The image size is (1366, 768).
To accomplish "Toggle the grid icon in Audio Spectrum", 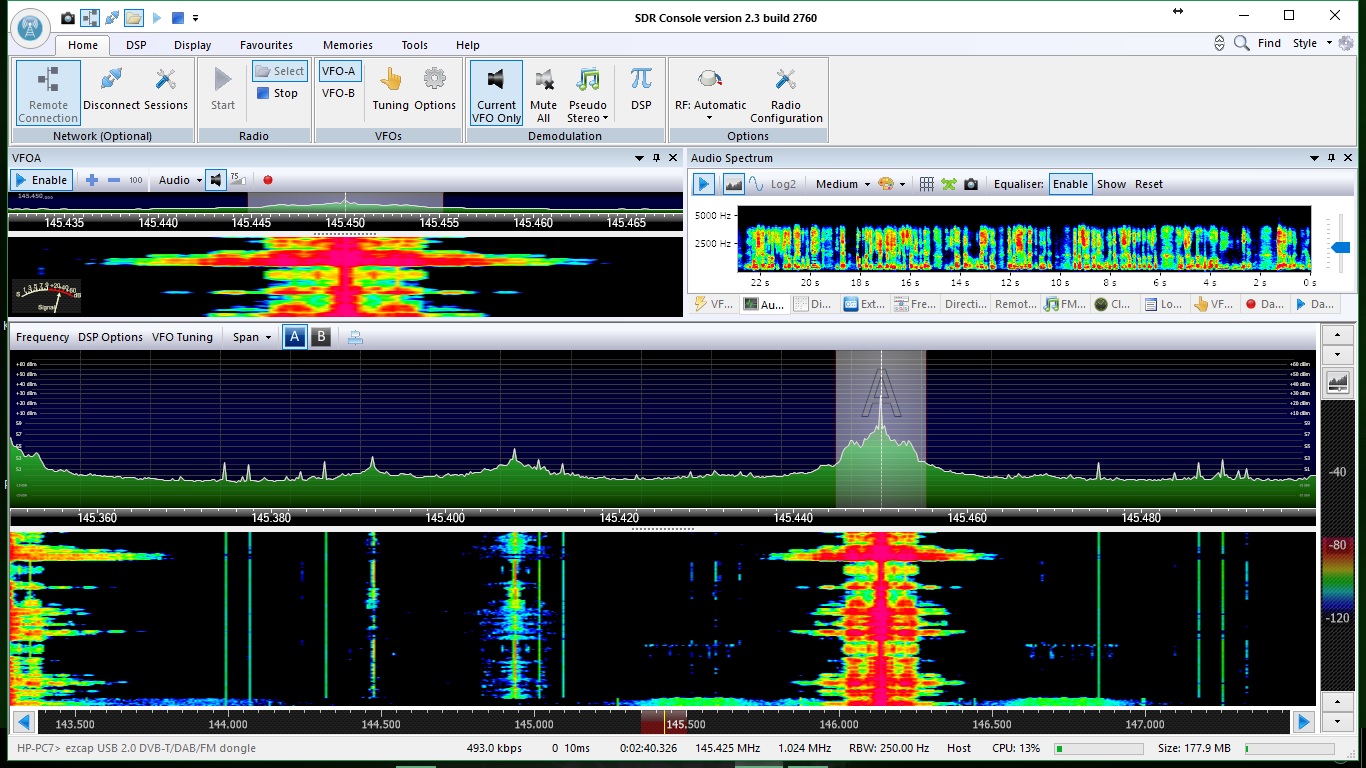I will (926, 184).
